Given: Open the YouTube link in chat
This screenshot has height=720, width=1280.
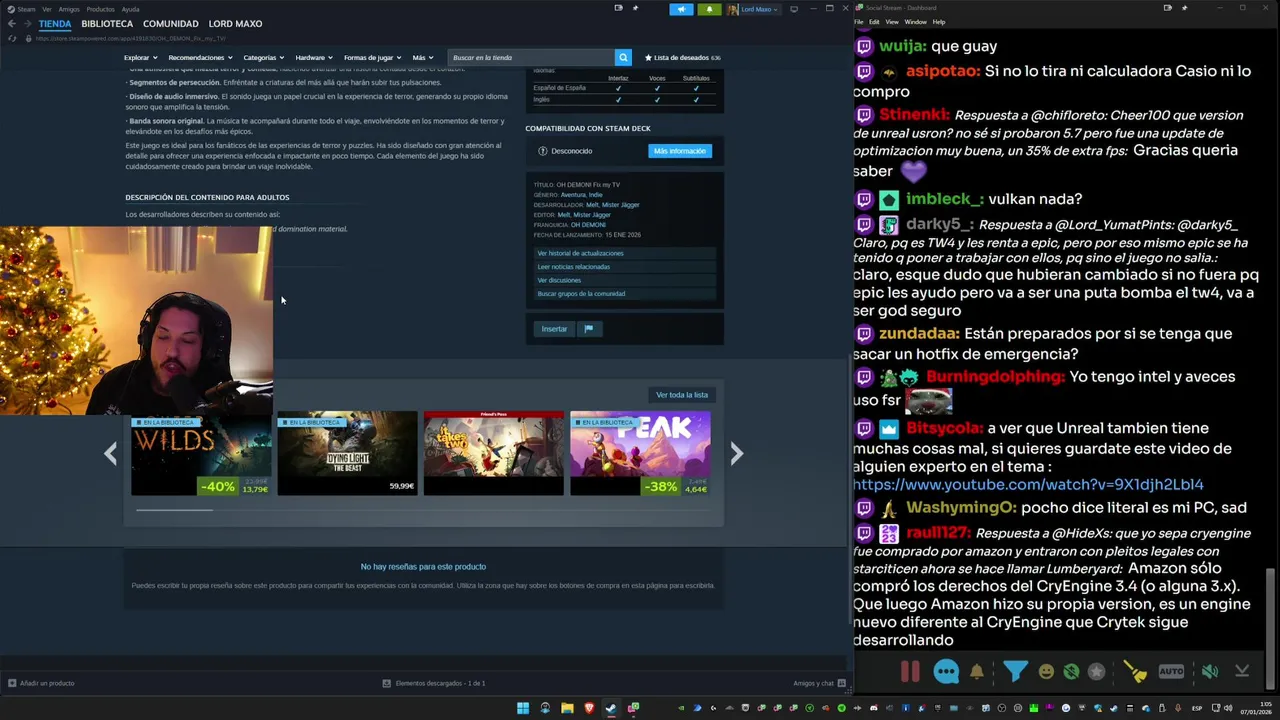Looking at the screenshot, I should pos(1028,484).
